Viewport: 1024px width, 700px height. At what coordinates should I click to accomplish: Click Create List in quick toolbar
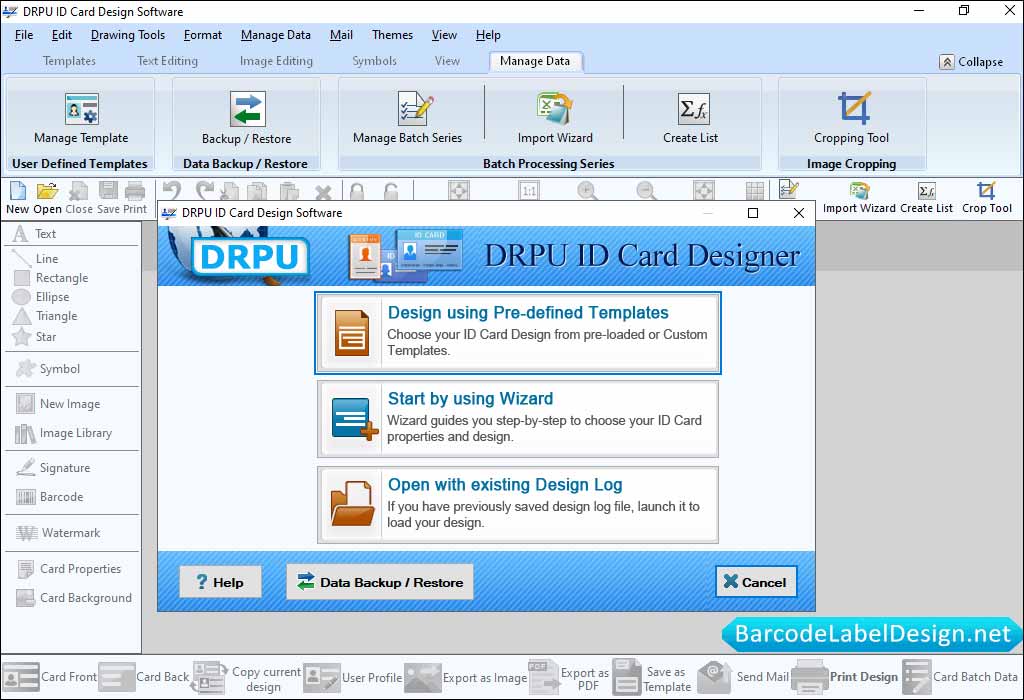tap(926, 199)
